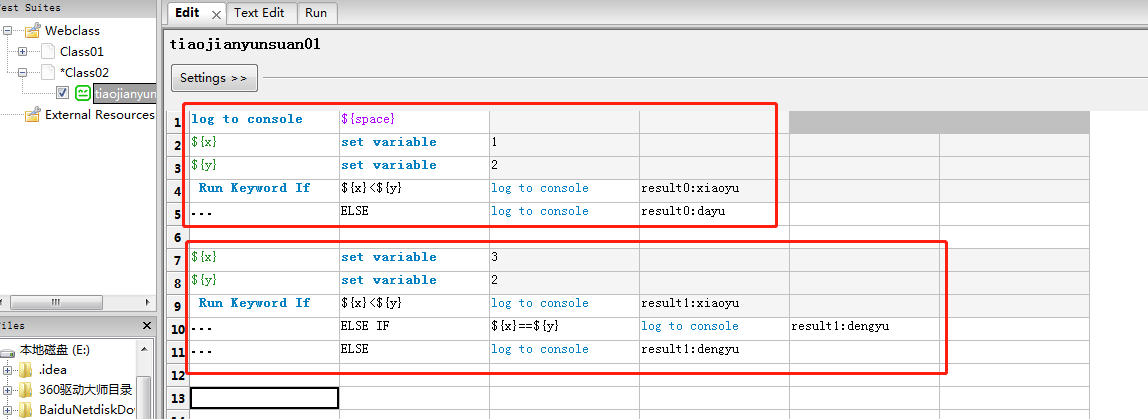The width and height of the screenshot is (1148, 419).
Task: Click the *Class02 file icon
Action: pos(48,73)
